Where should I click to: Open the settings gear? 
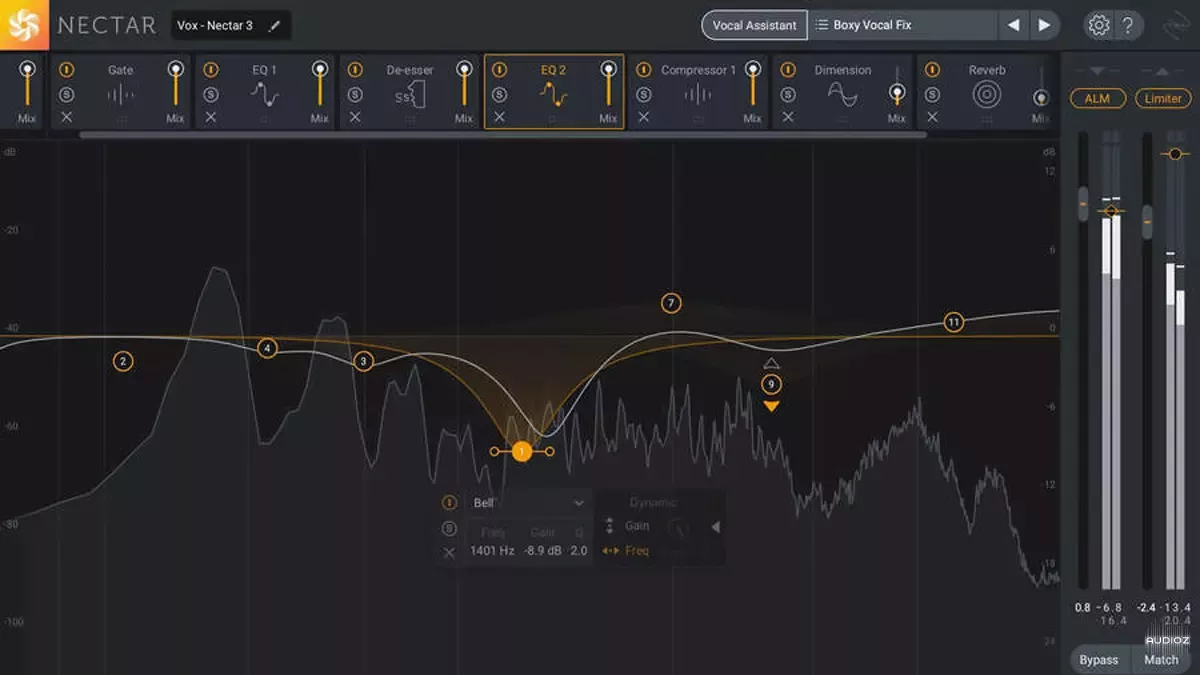click(1099, 25)
